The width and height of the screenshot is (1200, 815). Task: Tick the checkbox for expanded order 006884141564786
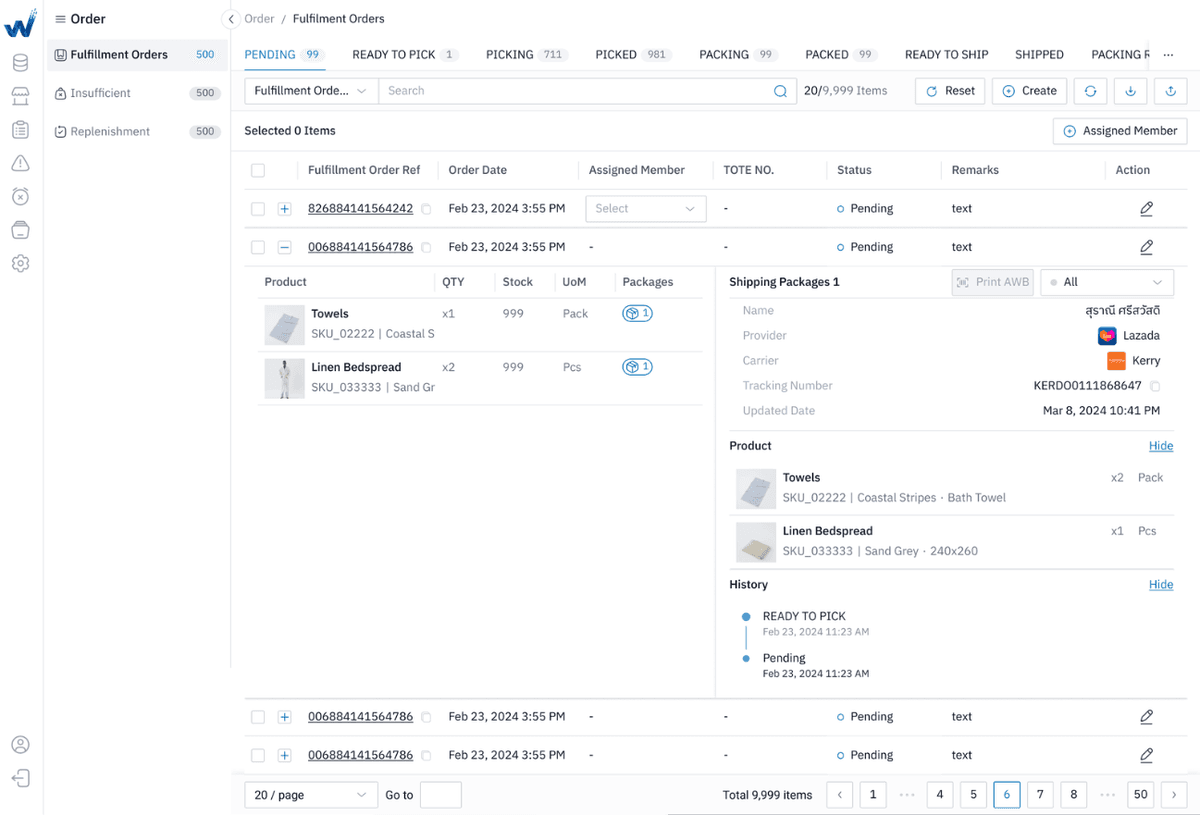click(x=257, y=246)
